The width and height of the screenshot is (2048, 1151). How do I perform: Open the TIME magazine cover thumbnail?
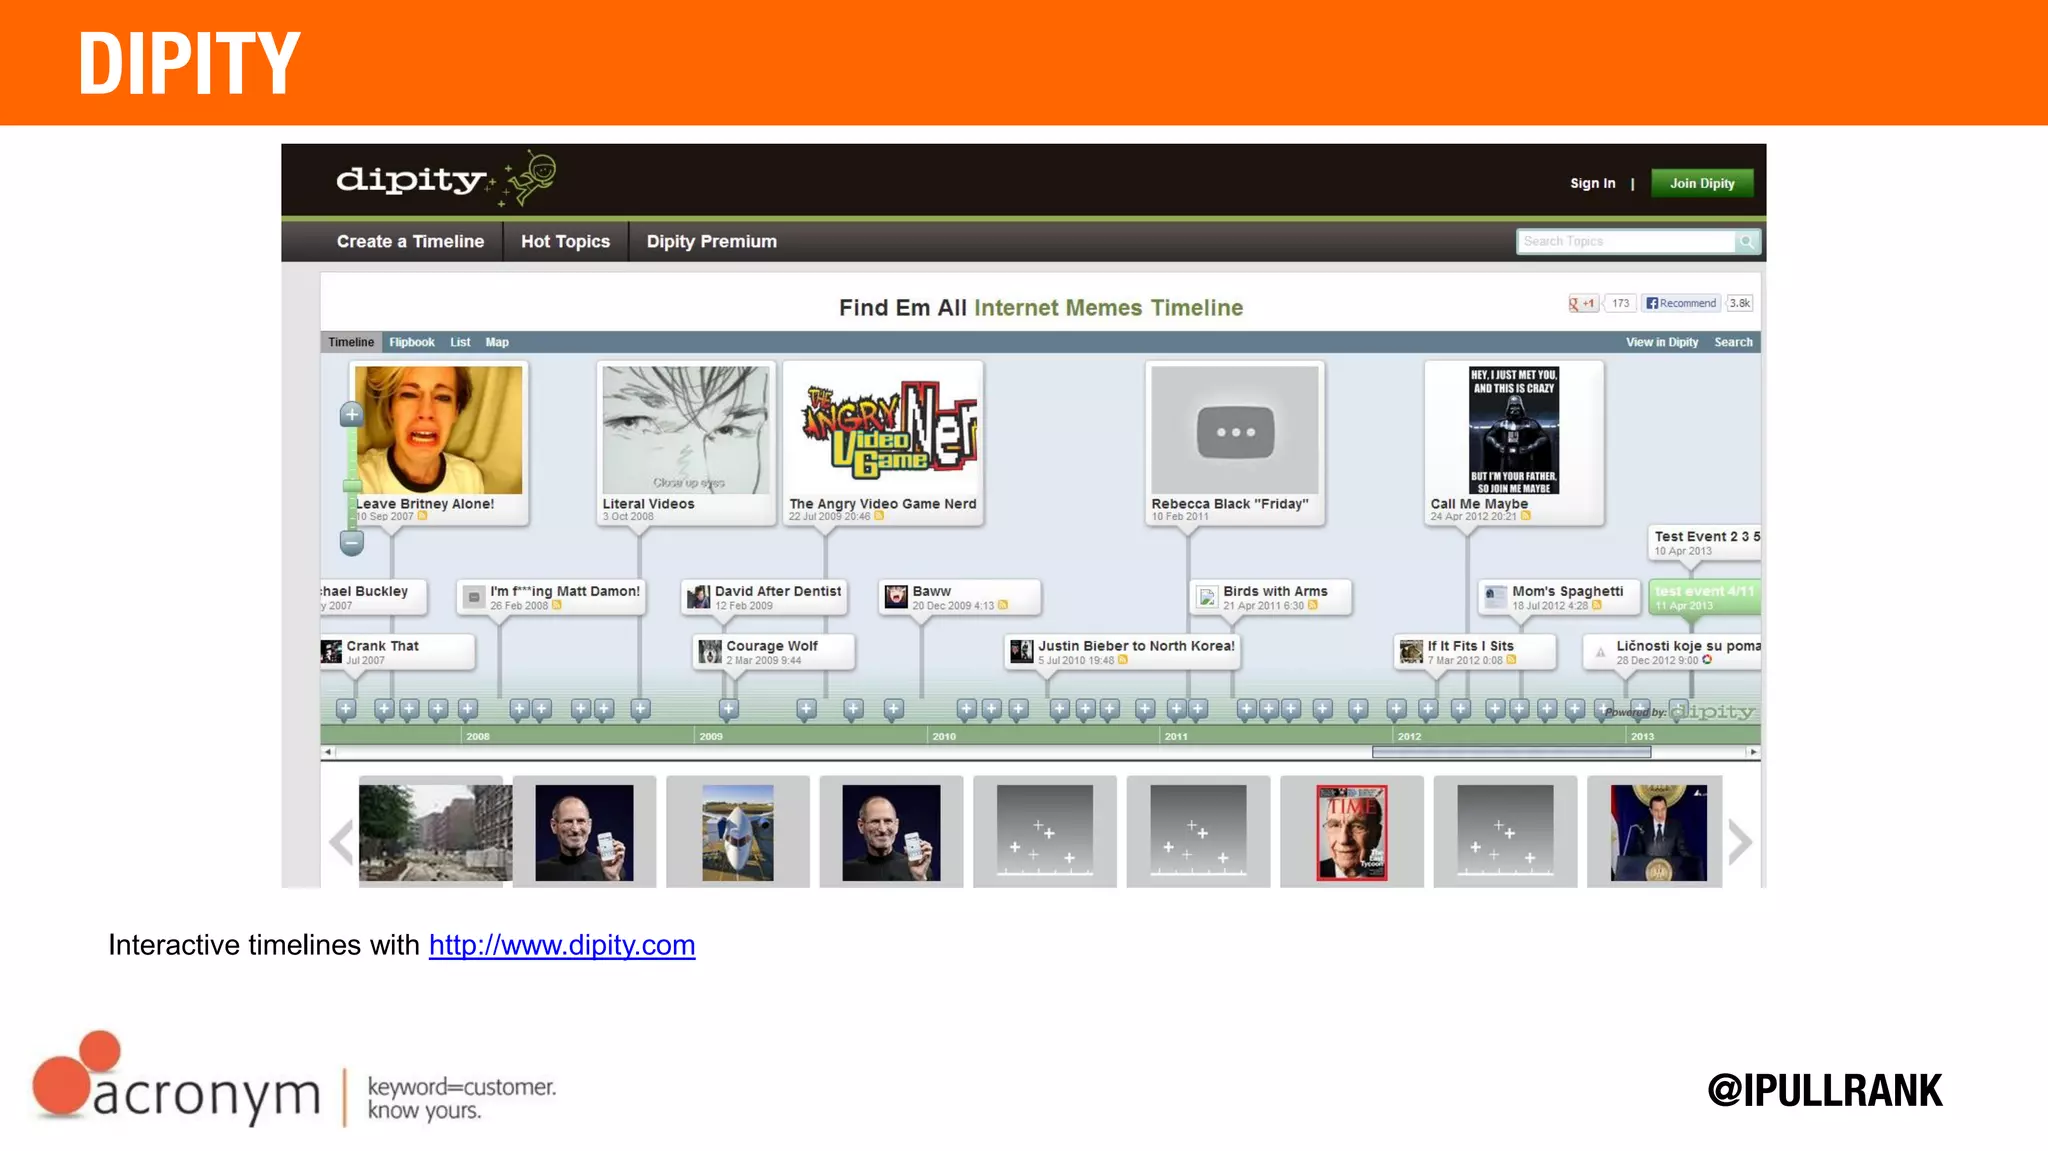click(x=1352, y=832)
